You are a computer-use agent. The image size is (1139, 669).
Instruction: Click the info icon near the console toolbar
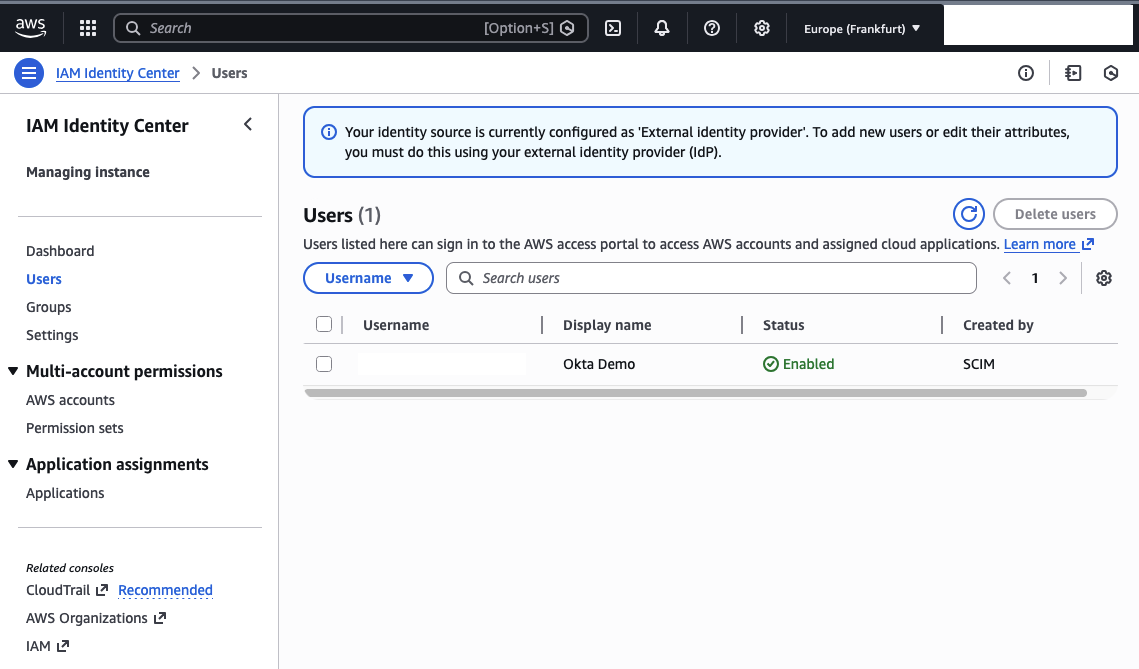click(x=1025, y=72)
